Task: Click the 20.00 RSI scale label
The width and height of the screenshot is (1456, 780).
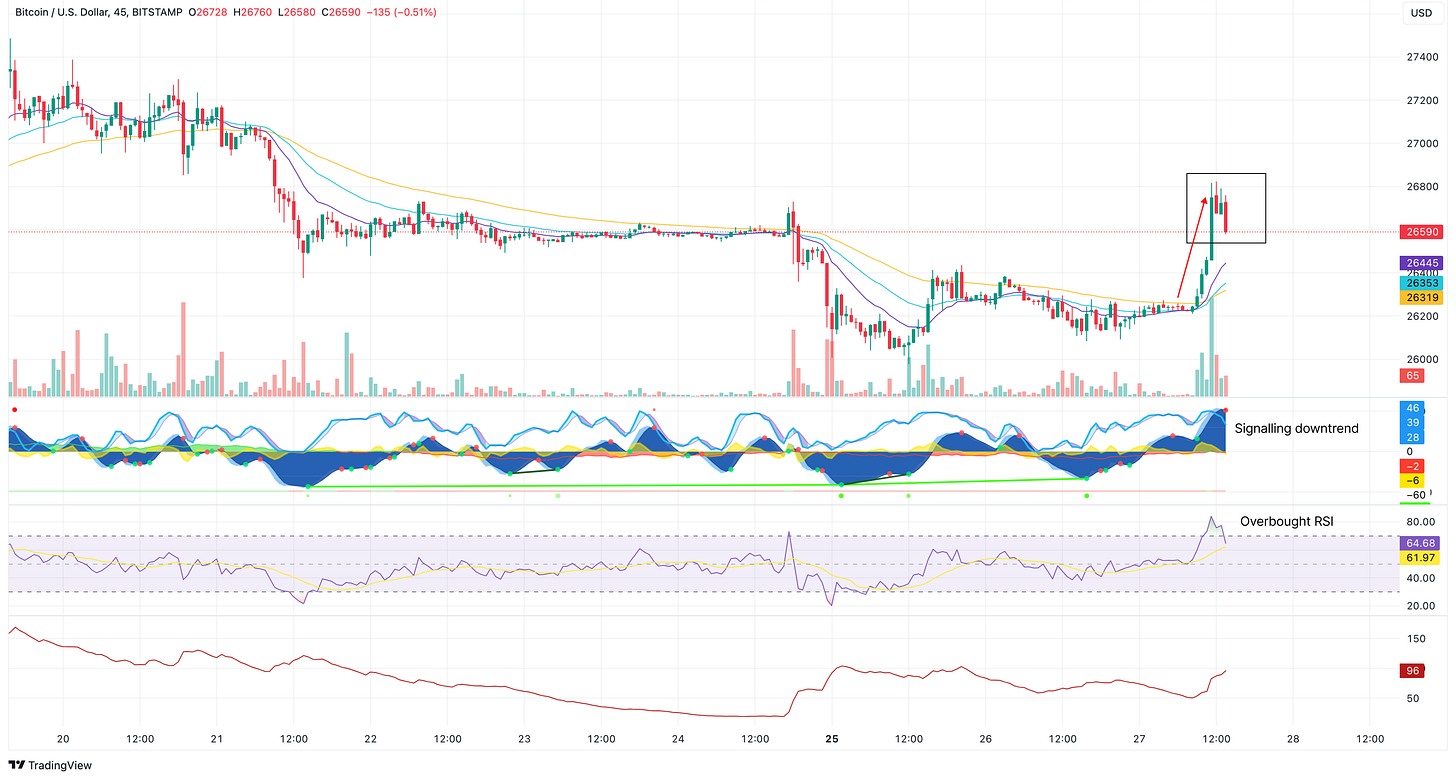Action: click(1420, 607)
